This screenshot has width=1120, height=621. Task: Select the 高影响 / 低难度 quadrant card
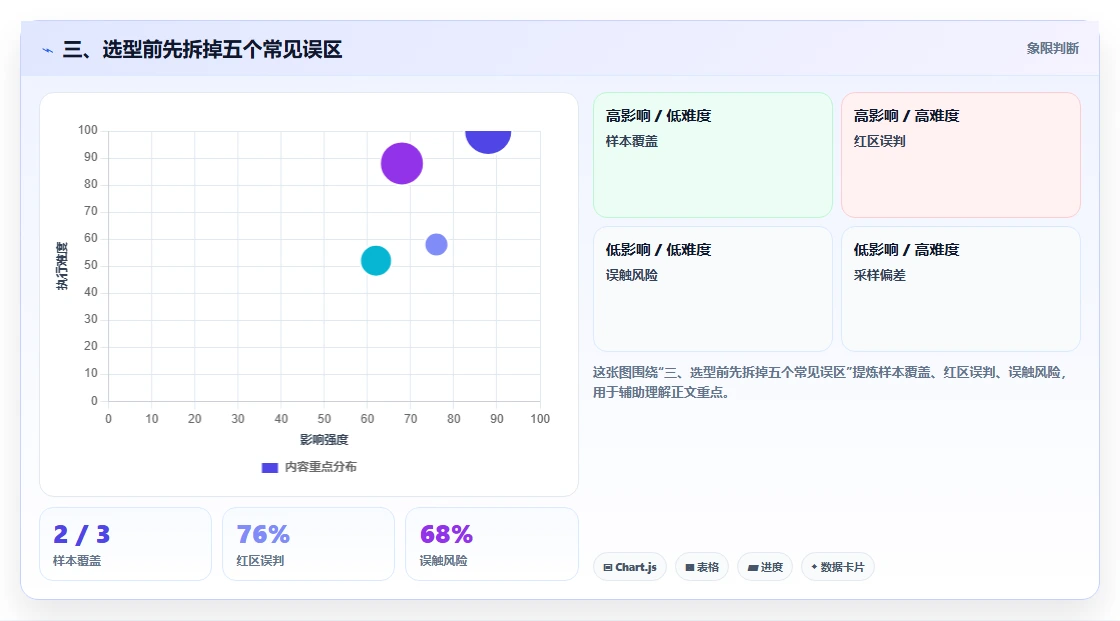[713, 155]
